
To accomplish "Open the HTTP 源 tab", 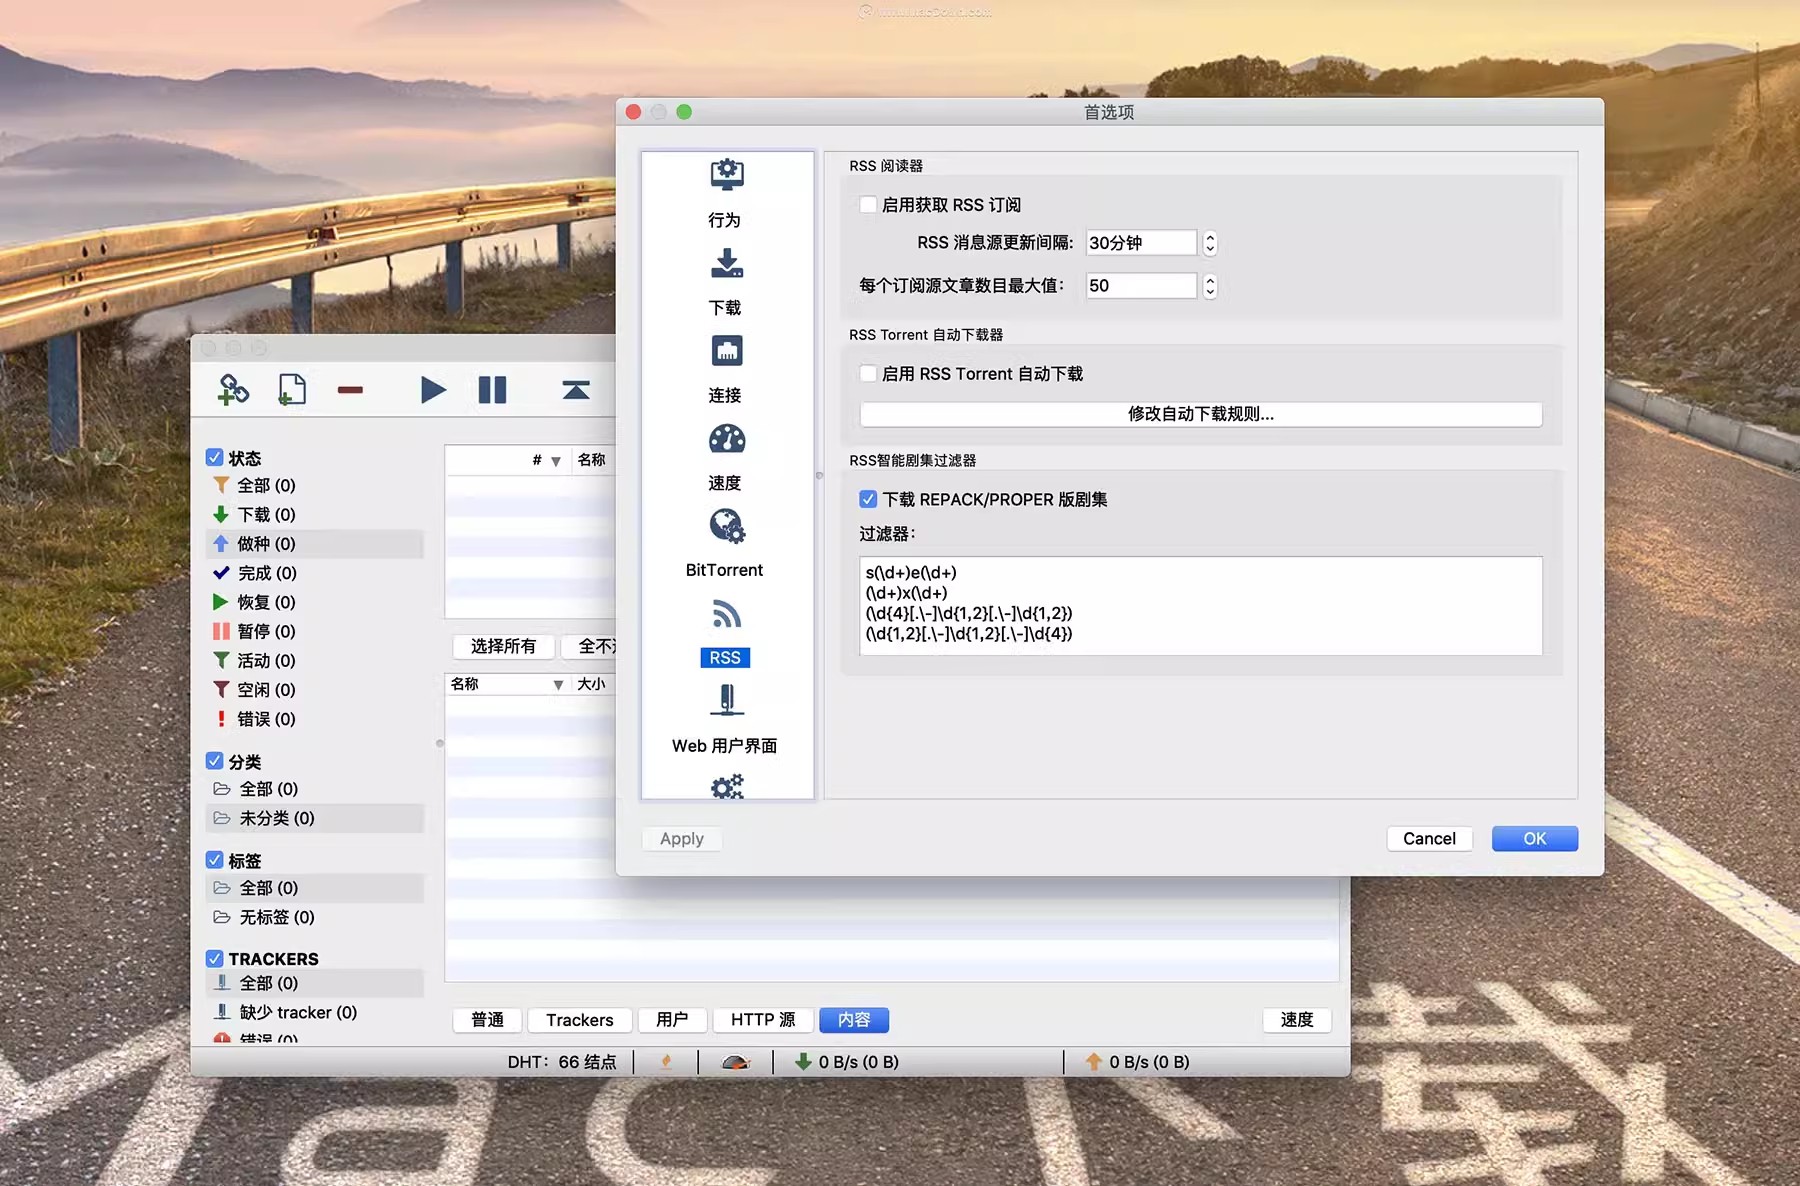I will pos(762,1020).
